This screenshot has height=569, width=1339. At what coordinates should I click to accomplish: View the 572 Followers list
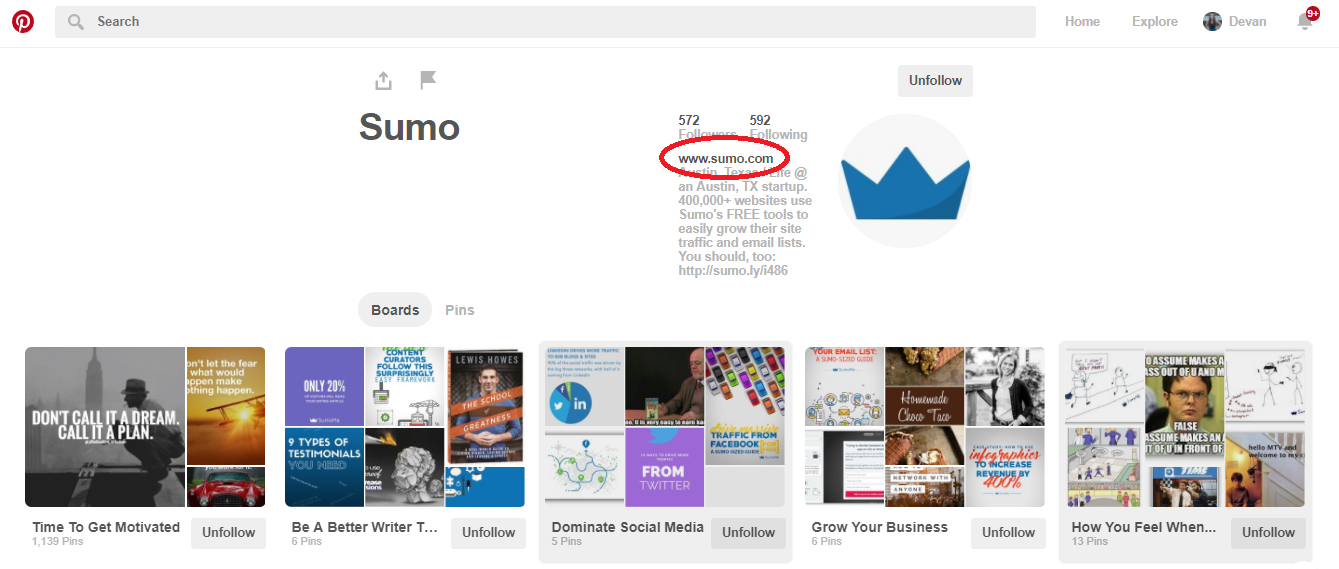click(x=707, y=127)
